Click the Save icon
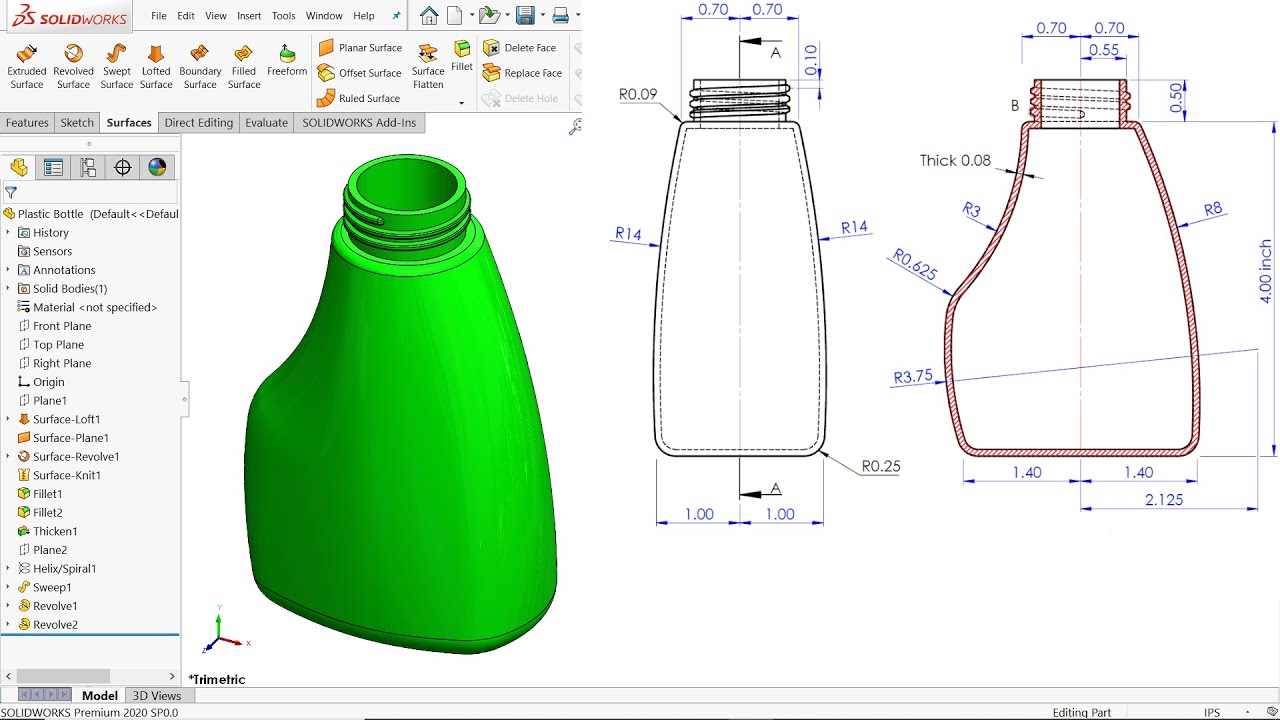1280x720 pixels. (x=524, y=15)
